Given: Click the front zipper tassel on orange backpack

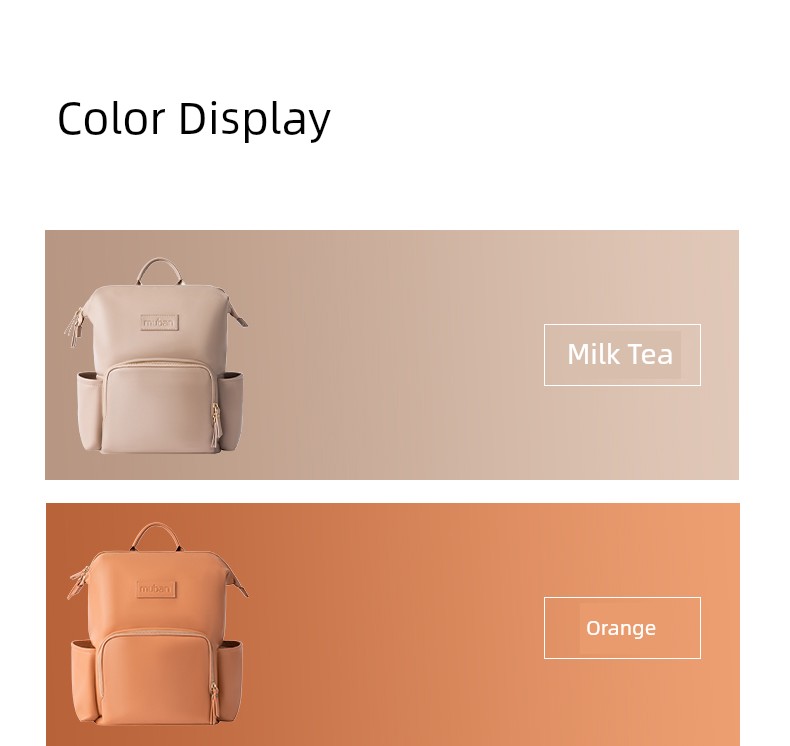Looking at the screenshot, I should coord(214,704).
